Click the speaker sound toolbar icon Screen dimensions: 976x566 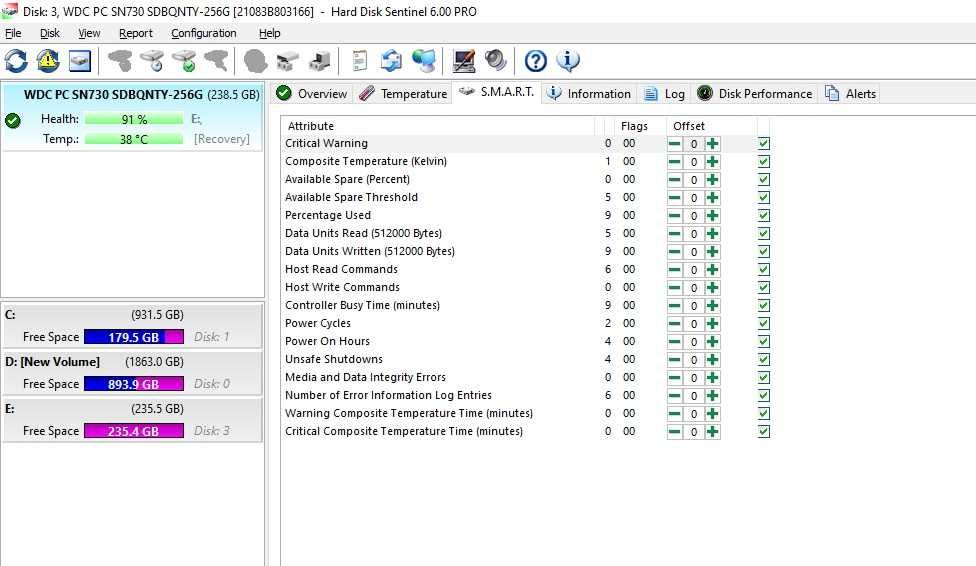coord(496,61)
